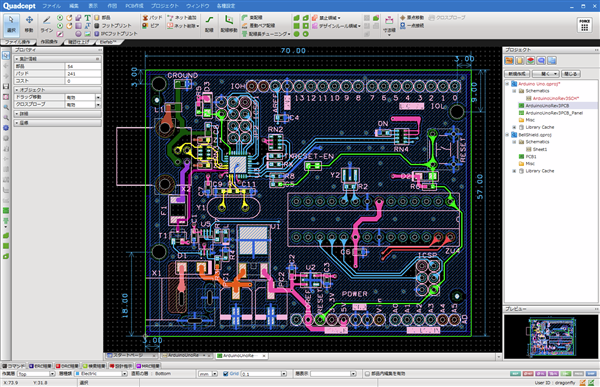Start the 配線 routing tool

point(209,24)
